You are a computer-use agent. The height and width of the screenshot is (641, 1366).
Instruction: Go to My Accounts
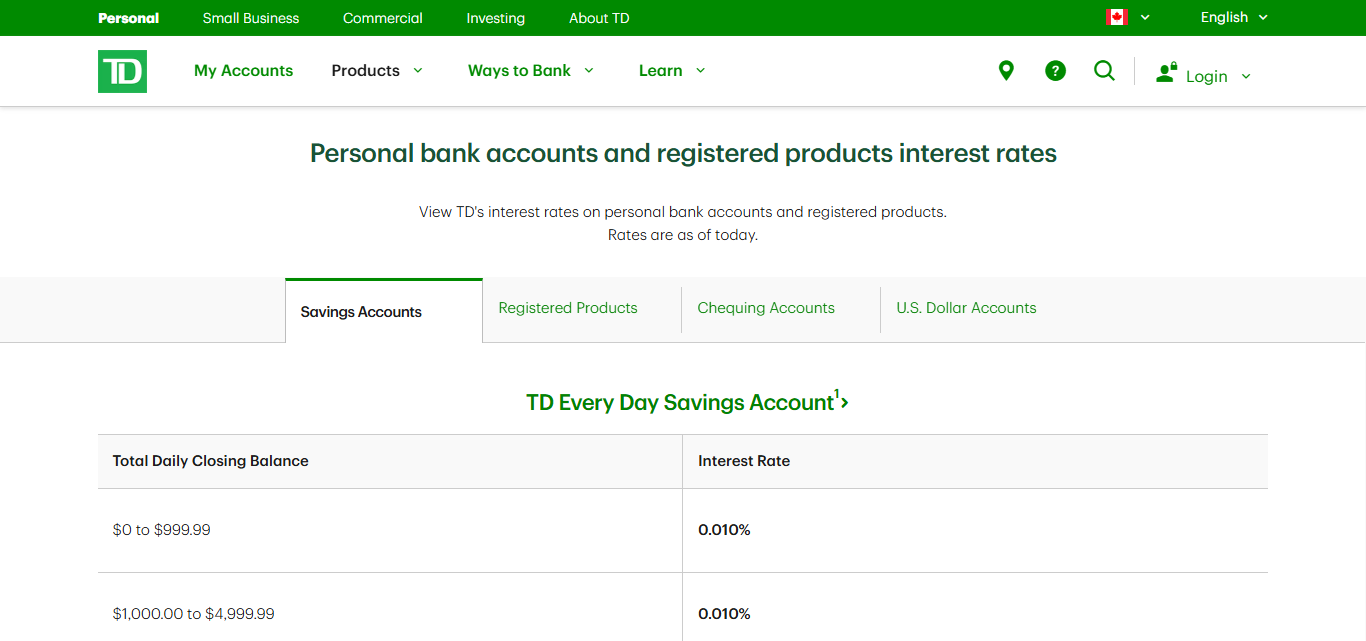tap(244, 70)
